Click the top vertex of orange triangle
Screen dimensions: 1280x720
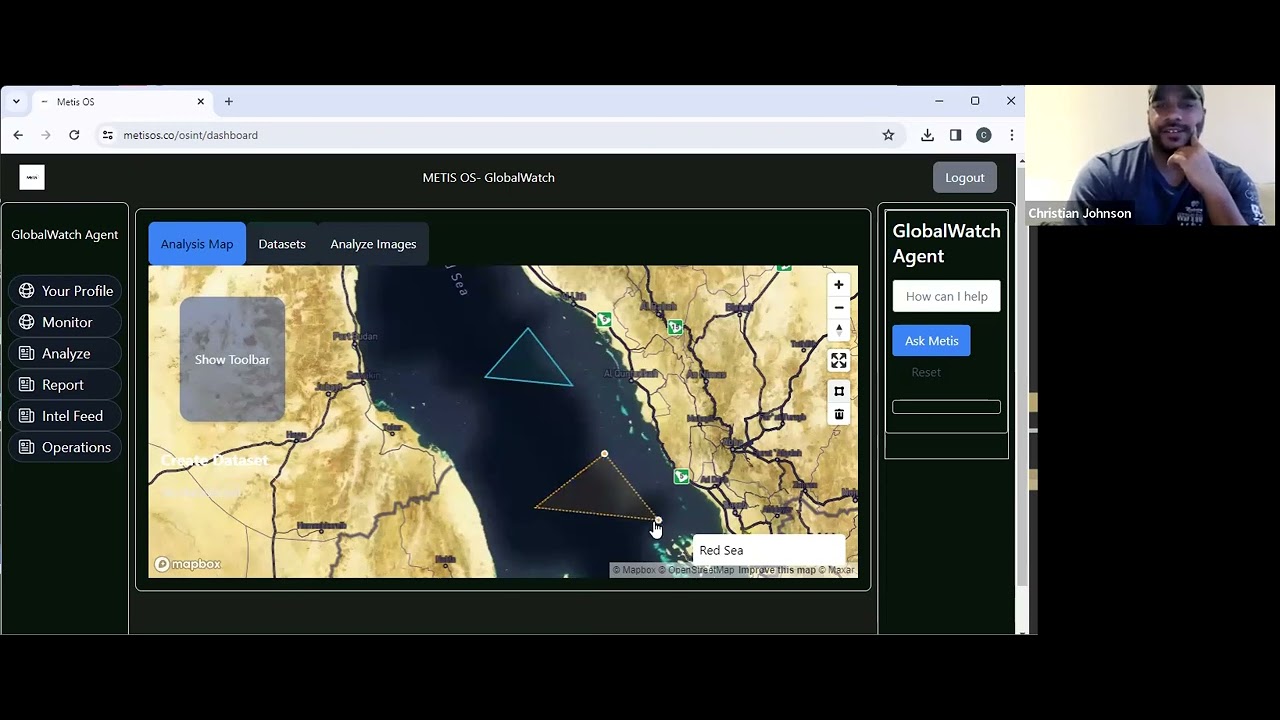coord(604,454)
